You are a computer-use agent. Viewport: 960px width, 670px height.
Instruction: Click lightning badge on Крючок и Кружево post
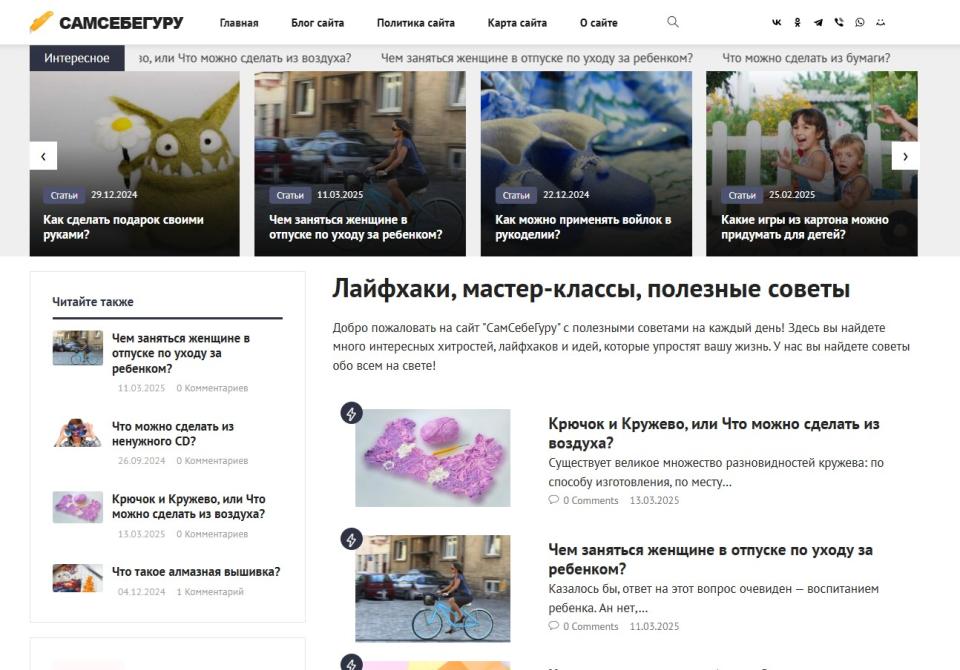[351, 413]
